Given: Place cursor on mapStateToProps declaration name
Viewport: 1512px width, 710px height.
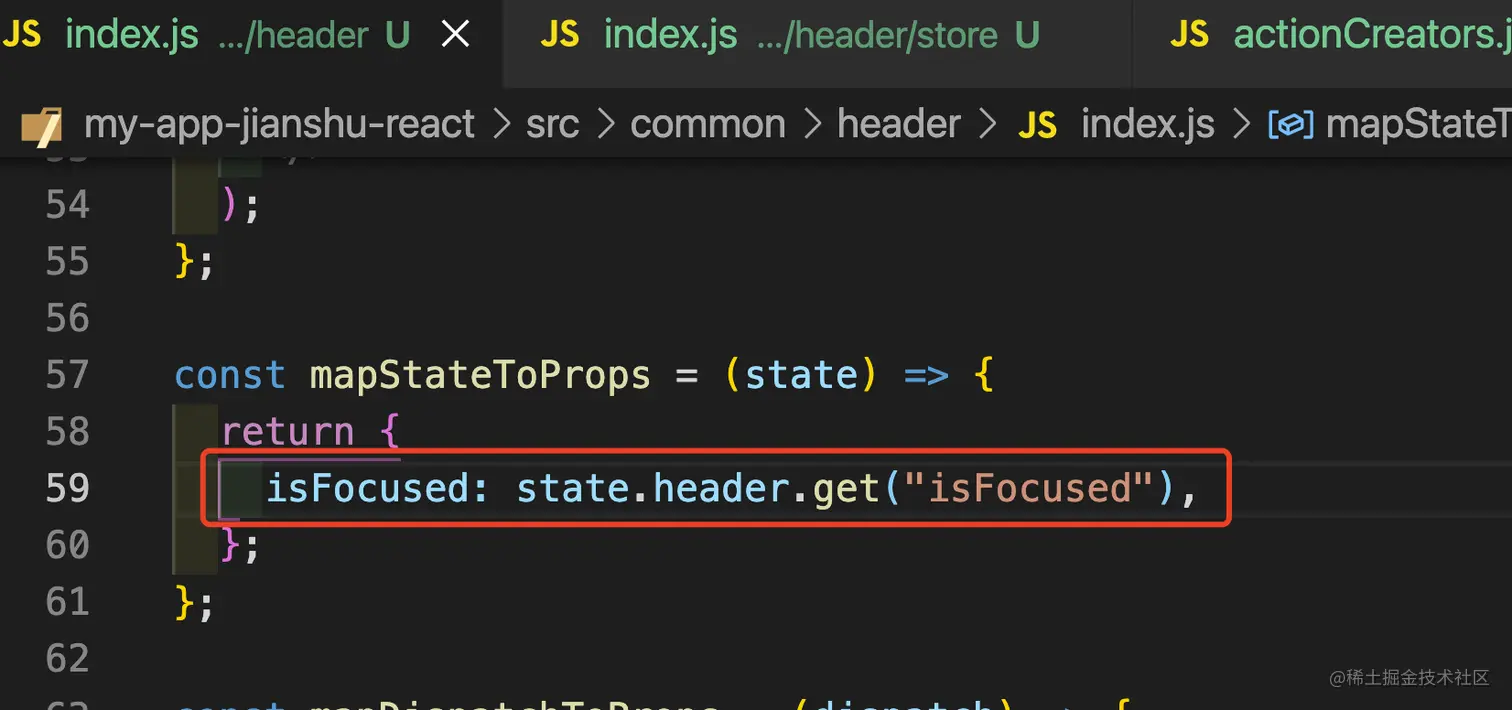Looking at the screenshot, I should (x=480, y=375).
